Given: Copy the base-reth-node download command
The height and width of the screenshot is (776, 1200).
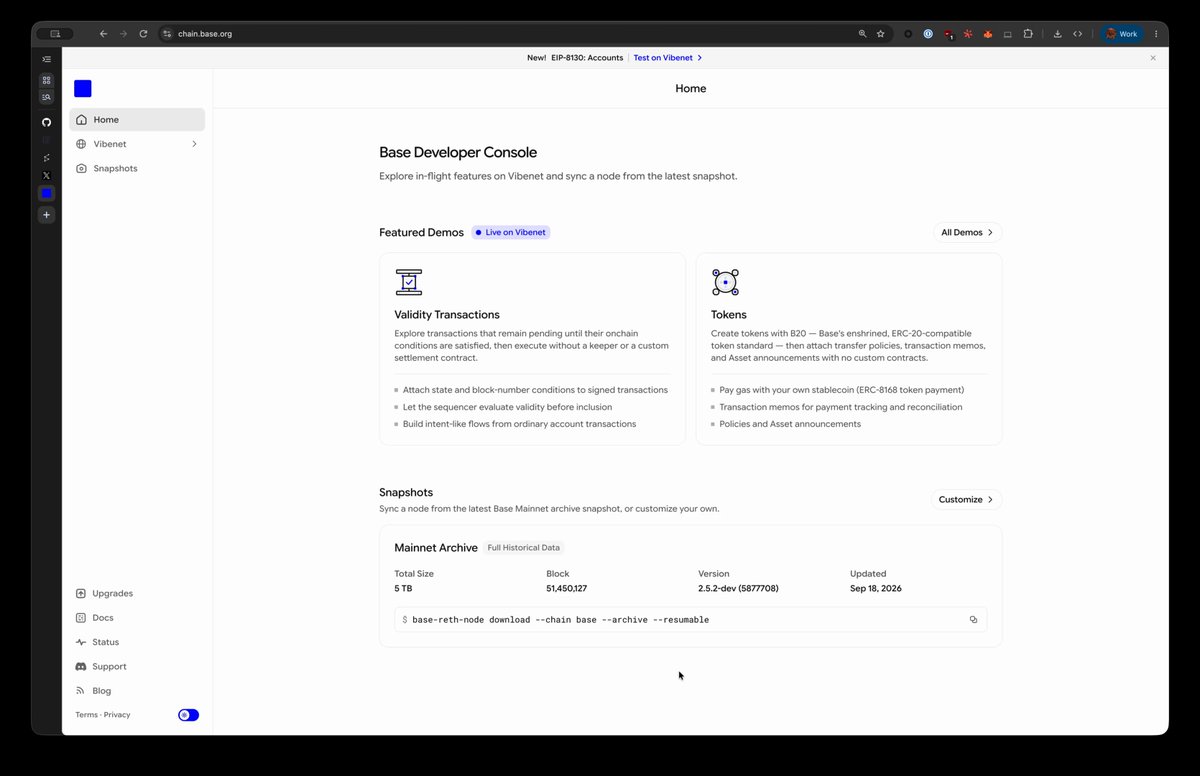Looking at the screenshot, I should click(973, 620).
